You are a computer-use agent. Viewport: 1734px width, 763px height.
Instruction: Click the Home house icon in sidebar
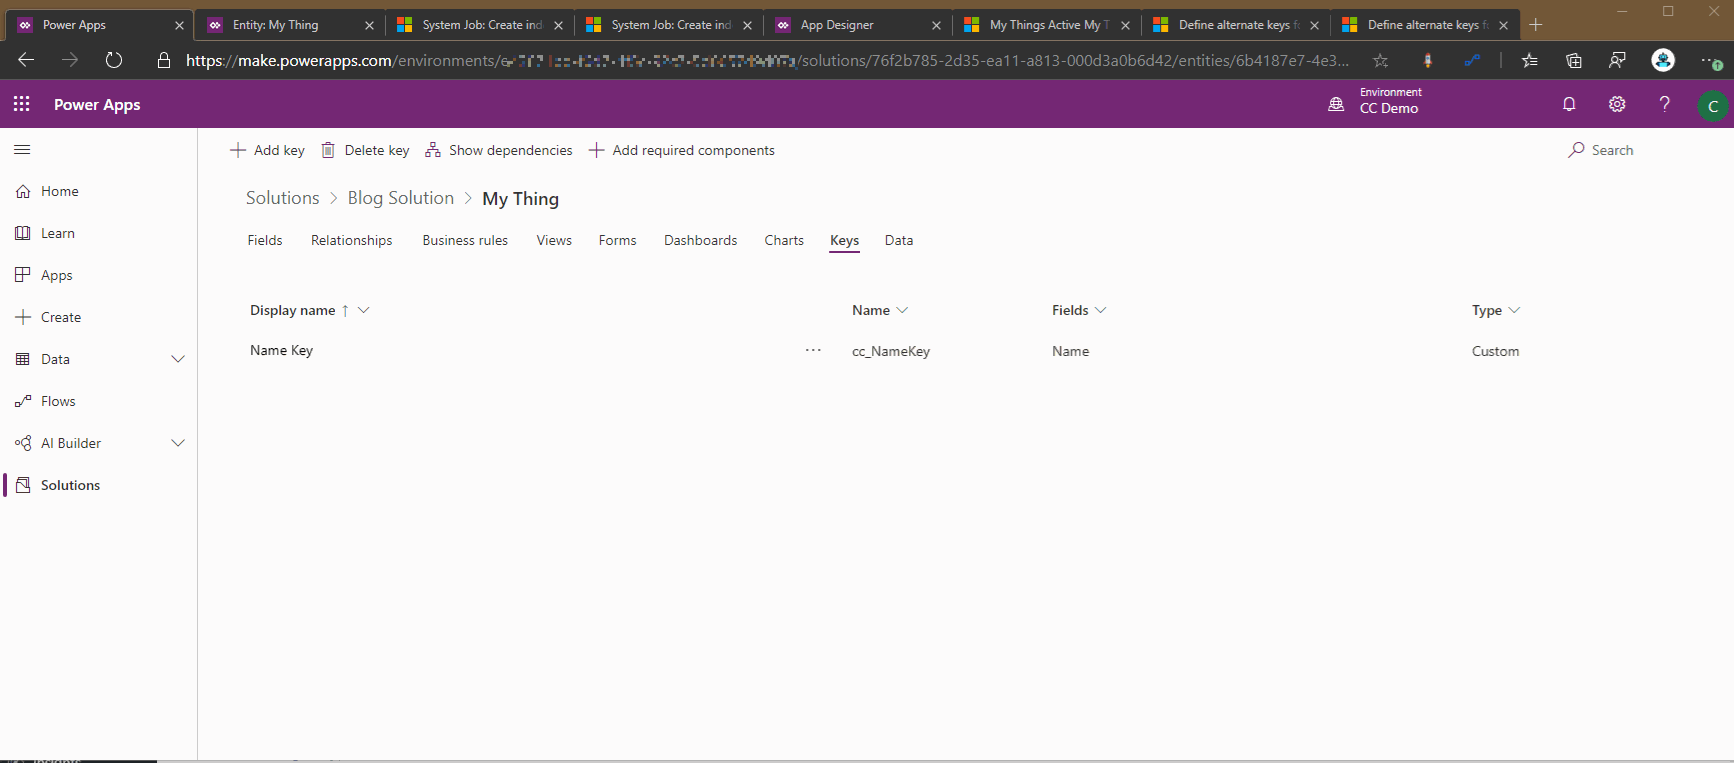click(x=23, y=191)
